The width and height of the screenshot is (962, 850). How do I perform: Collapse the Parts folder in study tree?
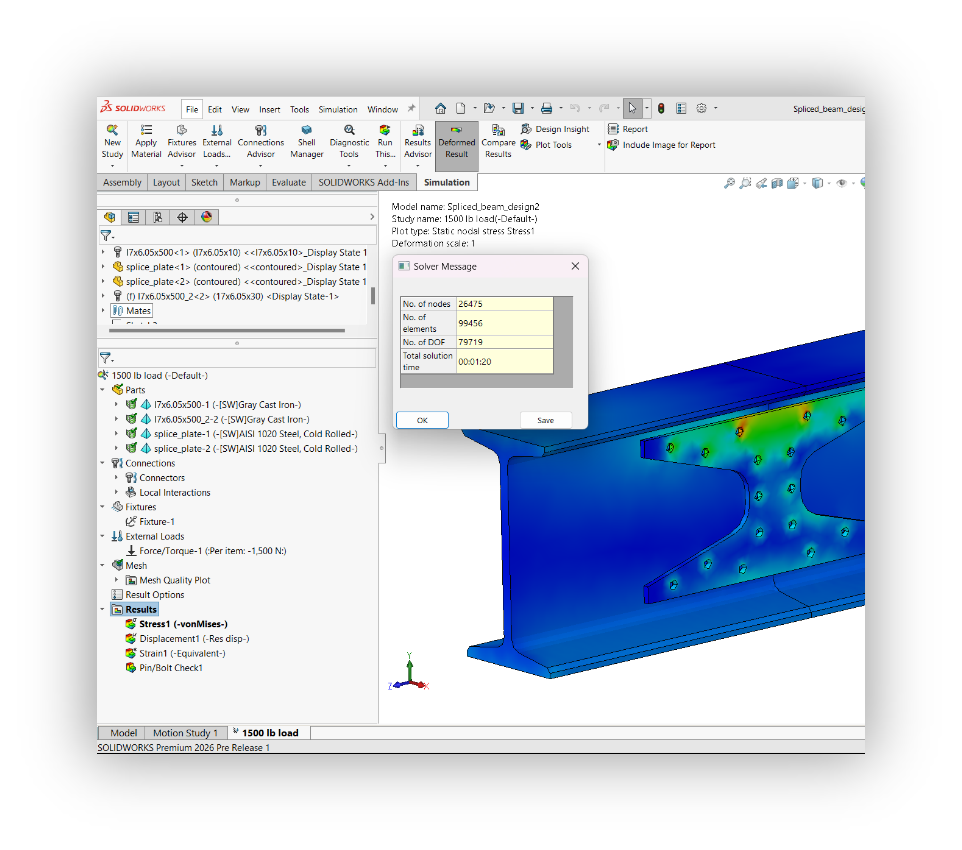pos(103,390)
